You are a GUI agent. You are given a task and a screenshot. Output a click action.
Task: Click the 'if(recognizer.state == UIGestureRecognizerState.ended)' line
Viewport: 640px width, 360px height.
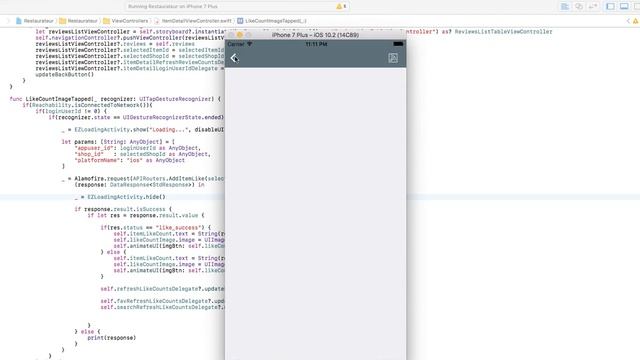pyautogui.click(x=136, y=118)
